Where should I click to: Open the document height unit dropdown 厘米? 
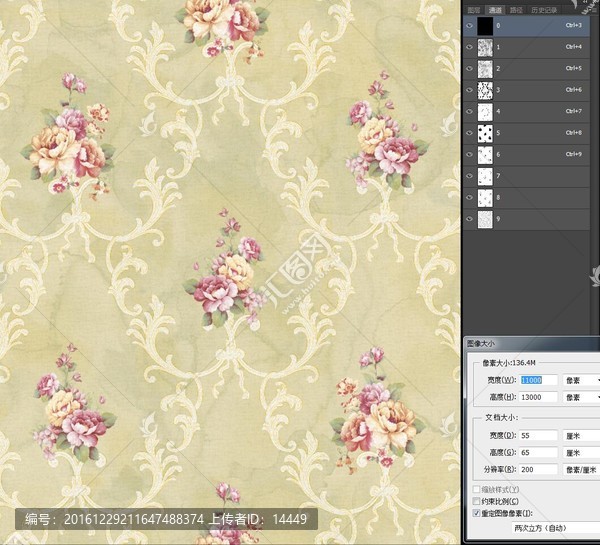pos(581,452)
